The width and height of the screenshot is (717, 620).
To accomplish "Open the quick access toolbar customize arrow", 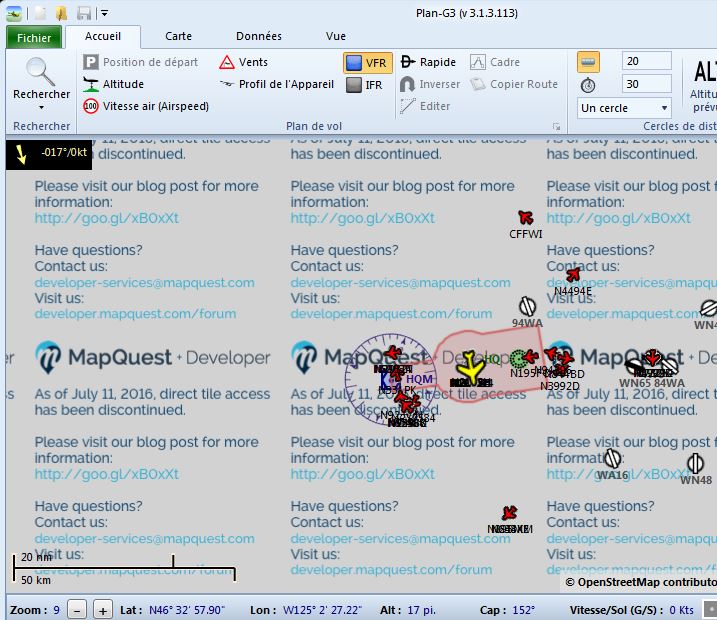I will pos(105,13).
